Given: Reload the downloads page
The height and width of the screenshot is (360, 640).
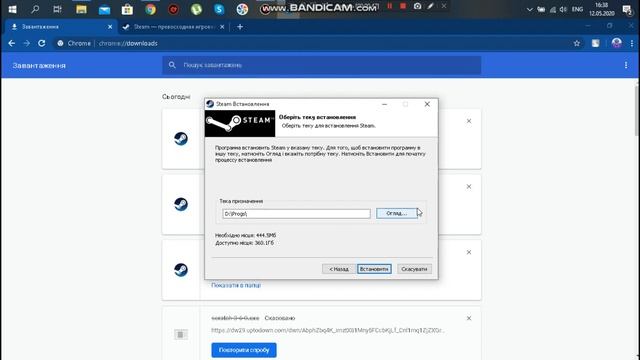Looking at the screenshot, I should pos(42,43).
